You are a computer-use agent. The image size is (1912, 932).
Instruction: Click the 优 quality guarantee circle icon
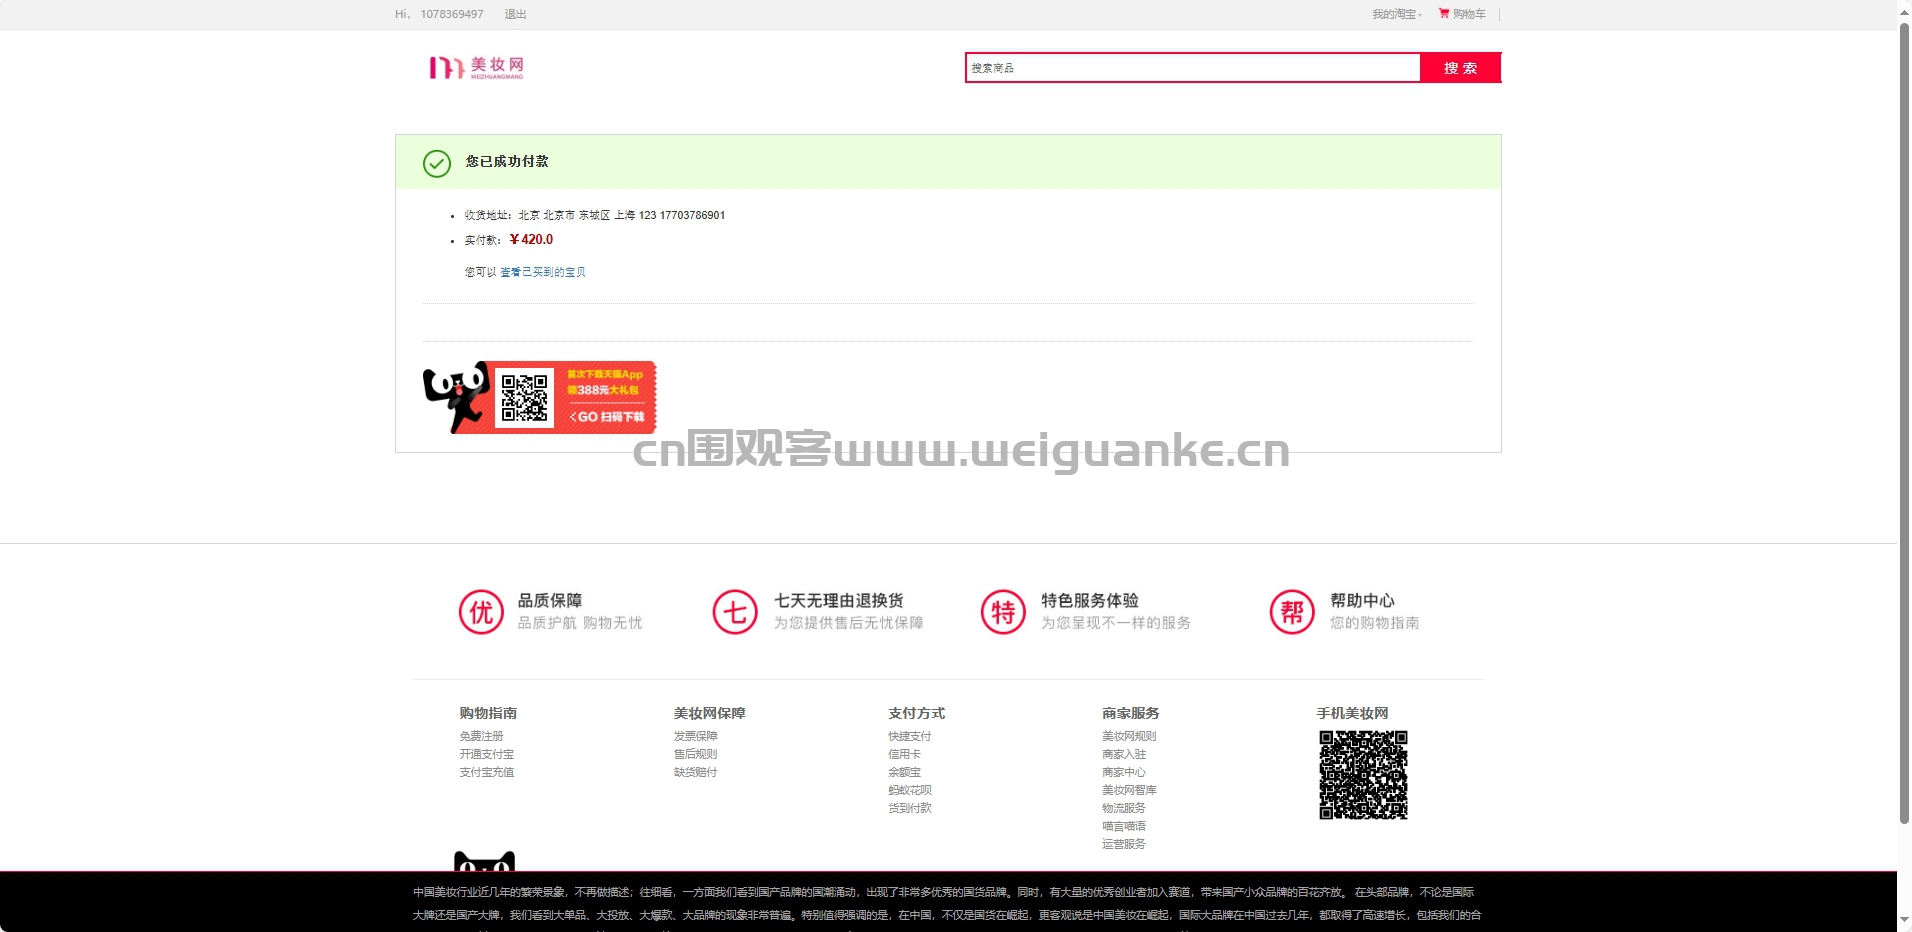click(x=481, y=612)
